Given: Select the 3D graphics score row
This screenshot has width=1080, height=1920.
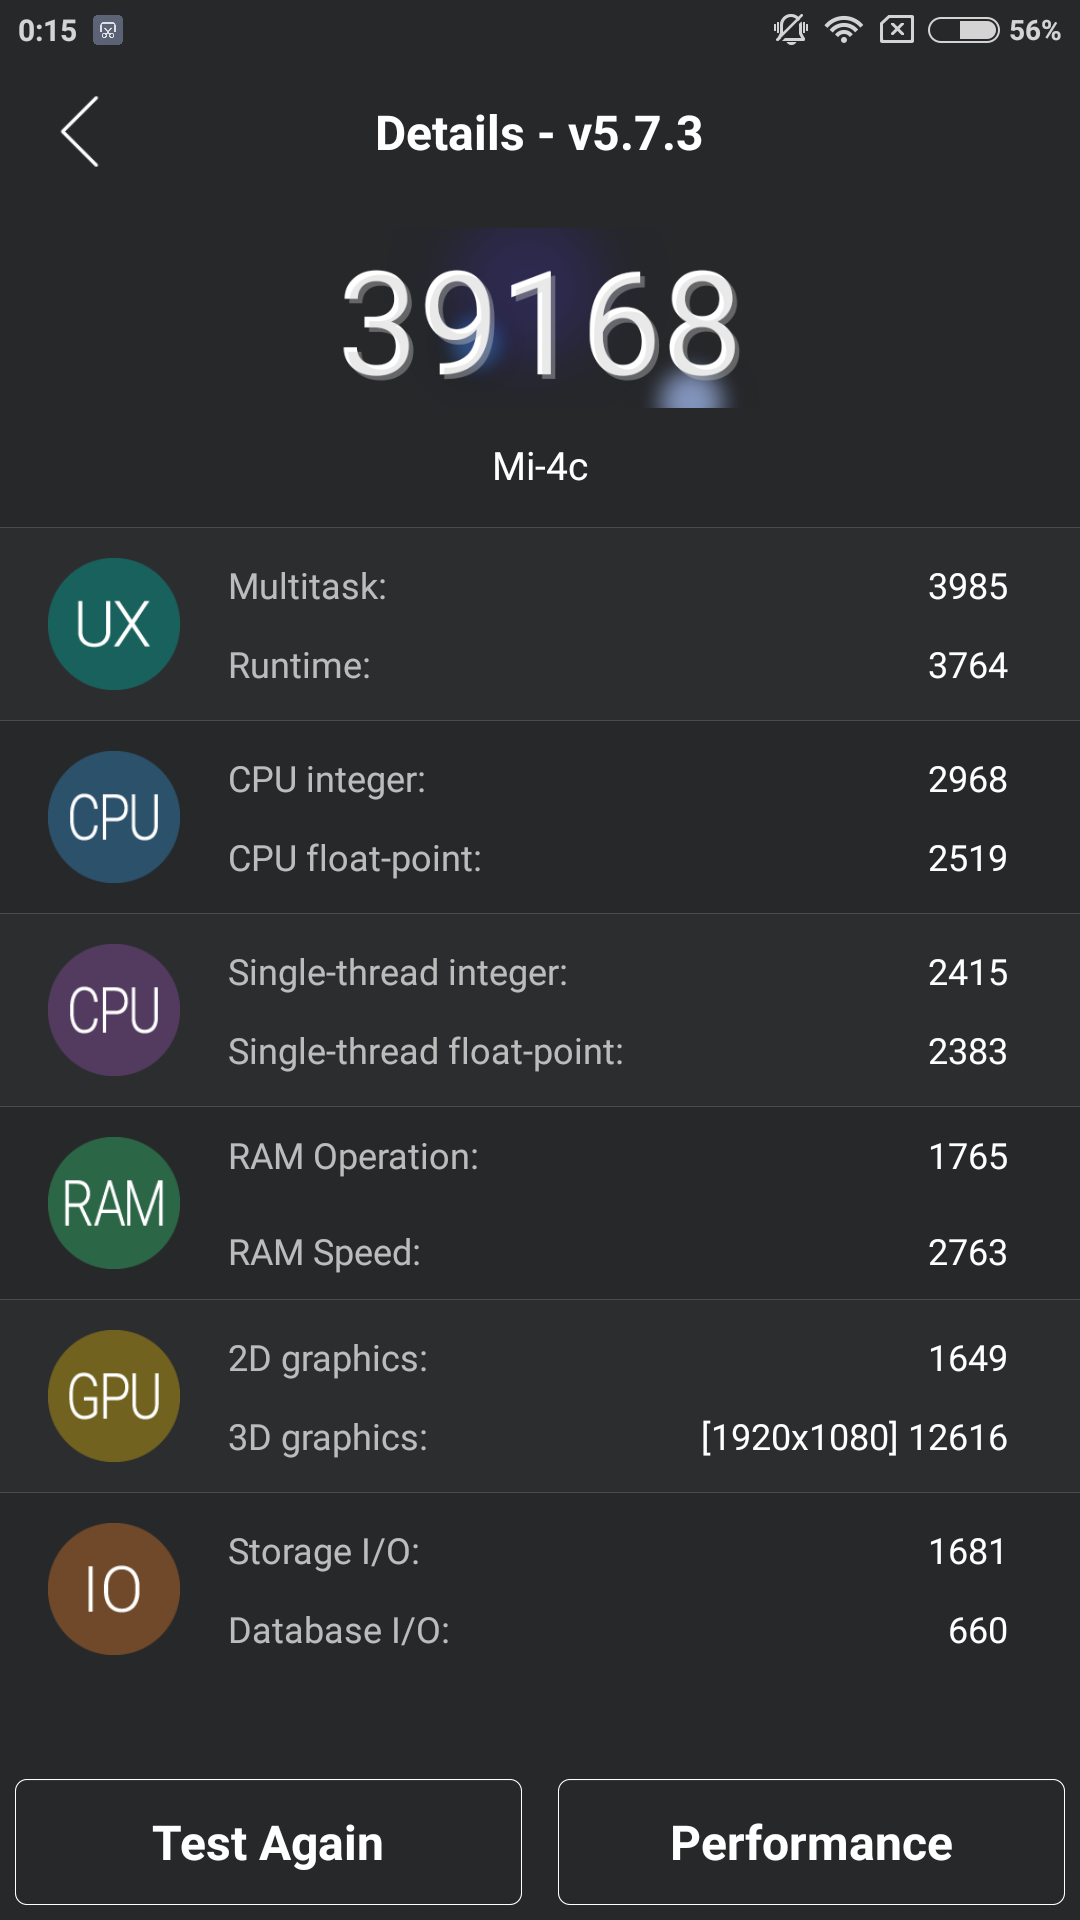Looking at the screenshot, I should (617, 1438).
